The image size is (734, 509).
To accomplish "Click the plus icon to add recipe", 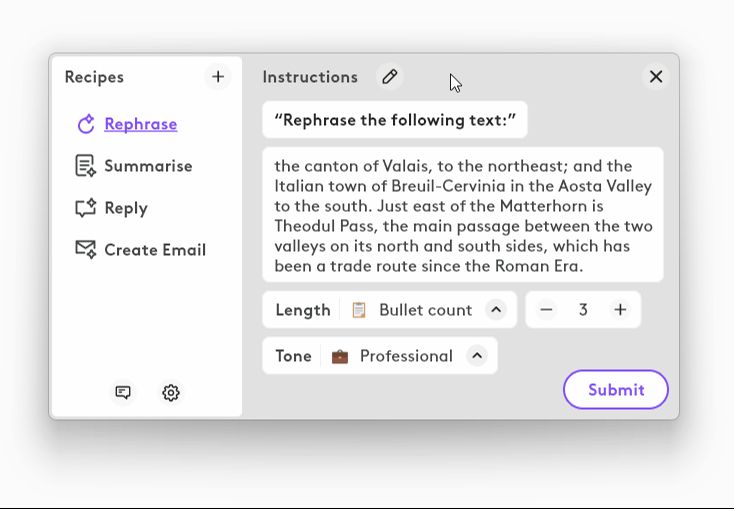I will tap(218, 77).
